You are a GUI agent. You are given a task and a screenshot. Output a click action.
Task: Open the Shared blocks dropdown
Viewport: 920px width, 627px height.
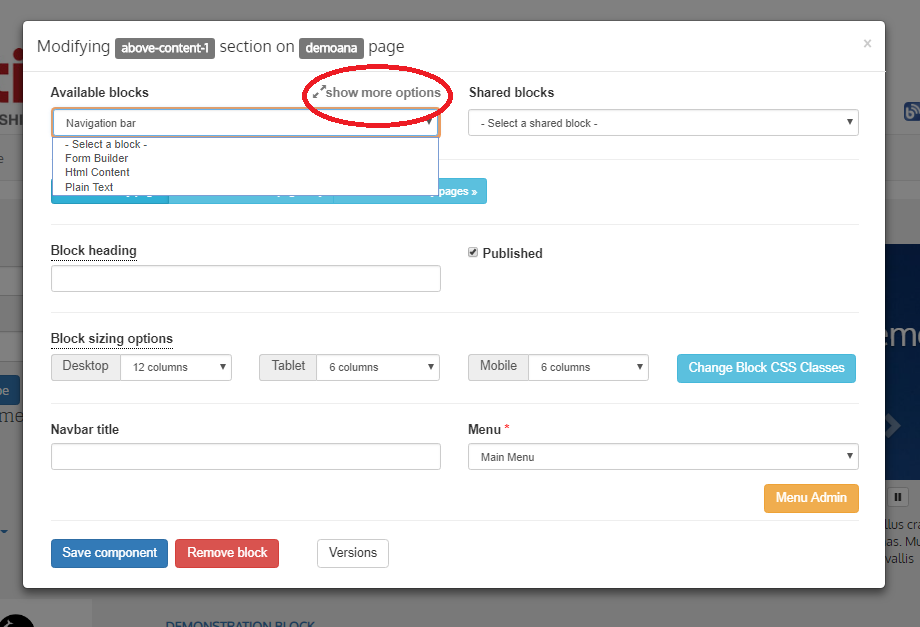pos(663,123)
